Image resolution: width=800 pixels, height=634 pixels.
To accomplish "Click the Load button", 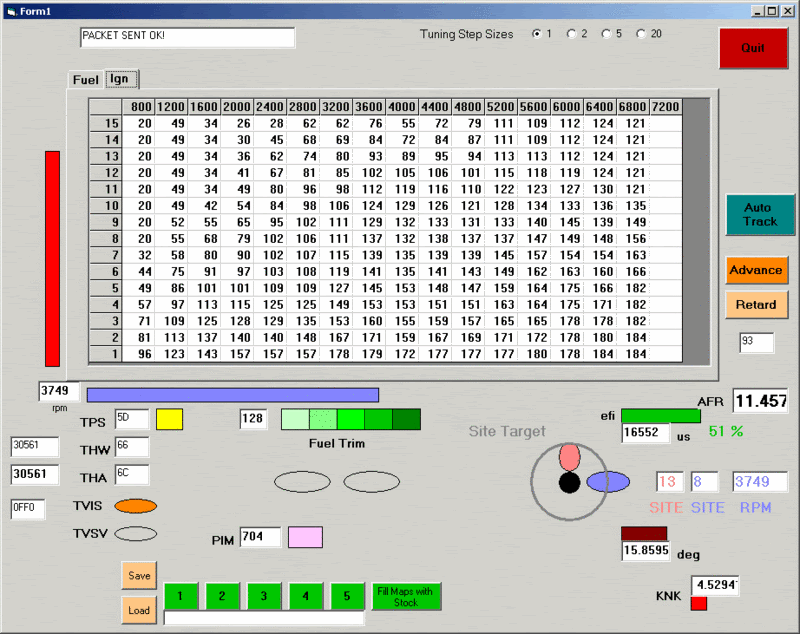I will [139, 610].
